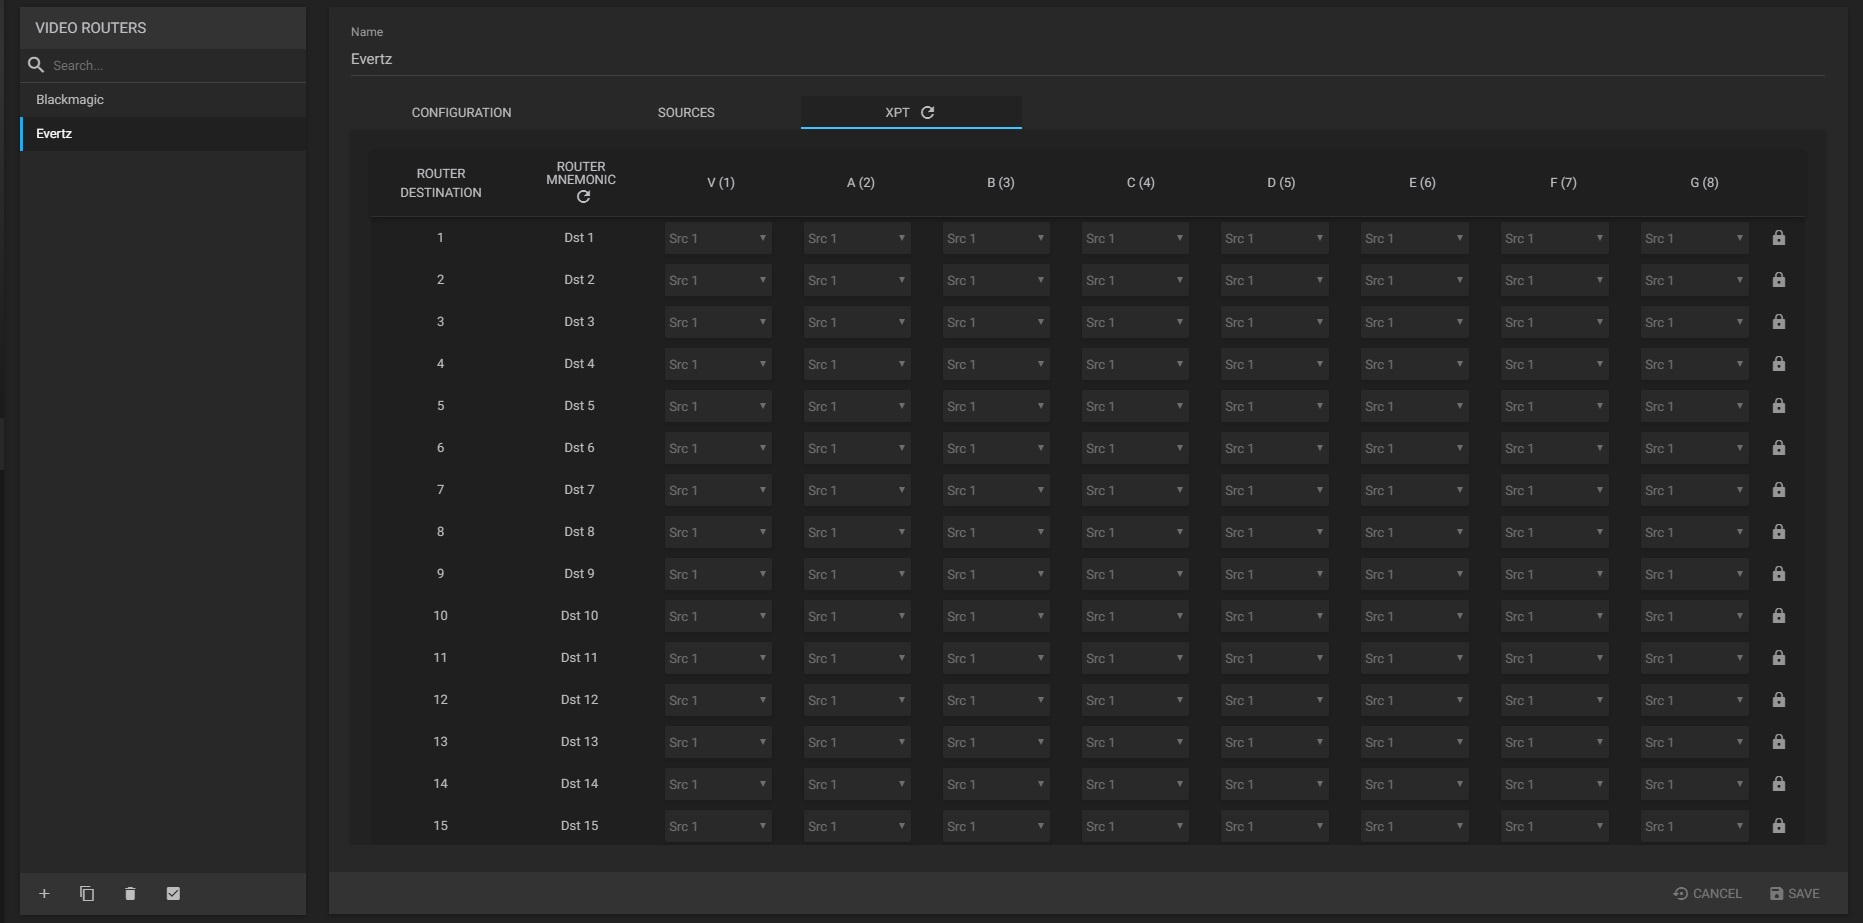Open F (7) source dropdown for Dst 7
1863x923 pixels.
pos(1555,490)
